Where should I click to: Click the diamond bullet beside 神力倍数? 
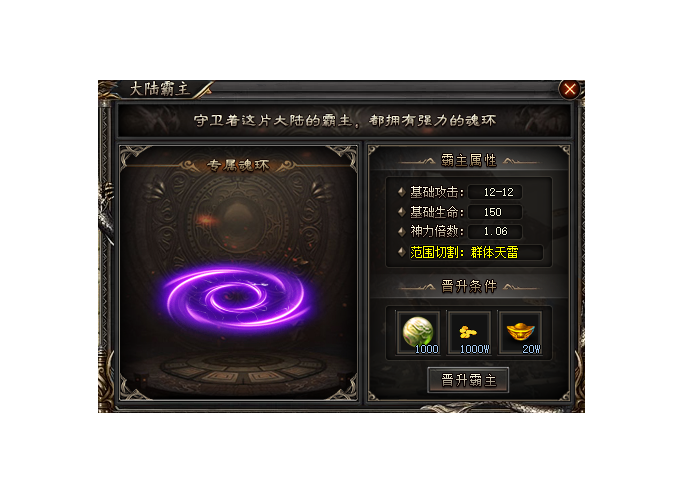point(402,231)
